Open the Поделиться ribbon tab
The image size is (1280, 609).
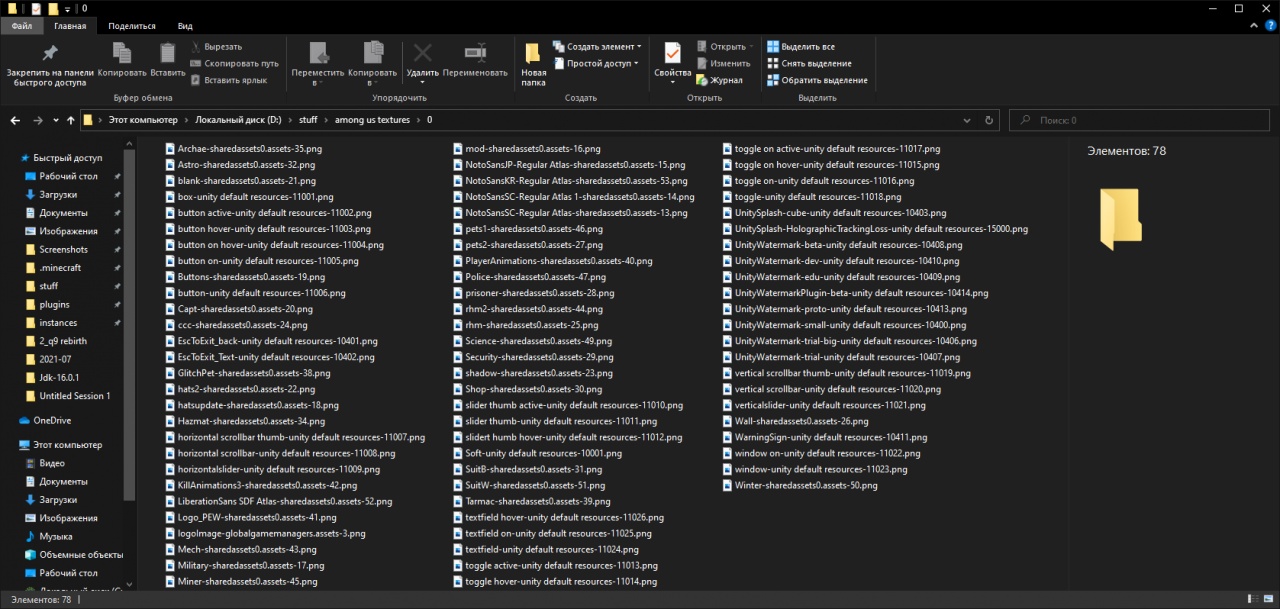click(131, 26)
